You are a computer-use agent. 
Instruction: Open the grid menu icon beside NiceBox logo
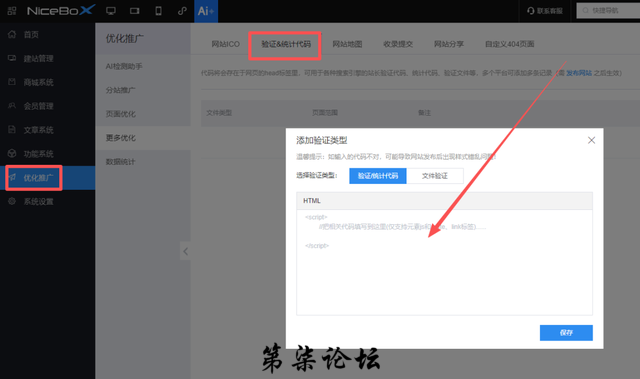click(x=12, y=11)
